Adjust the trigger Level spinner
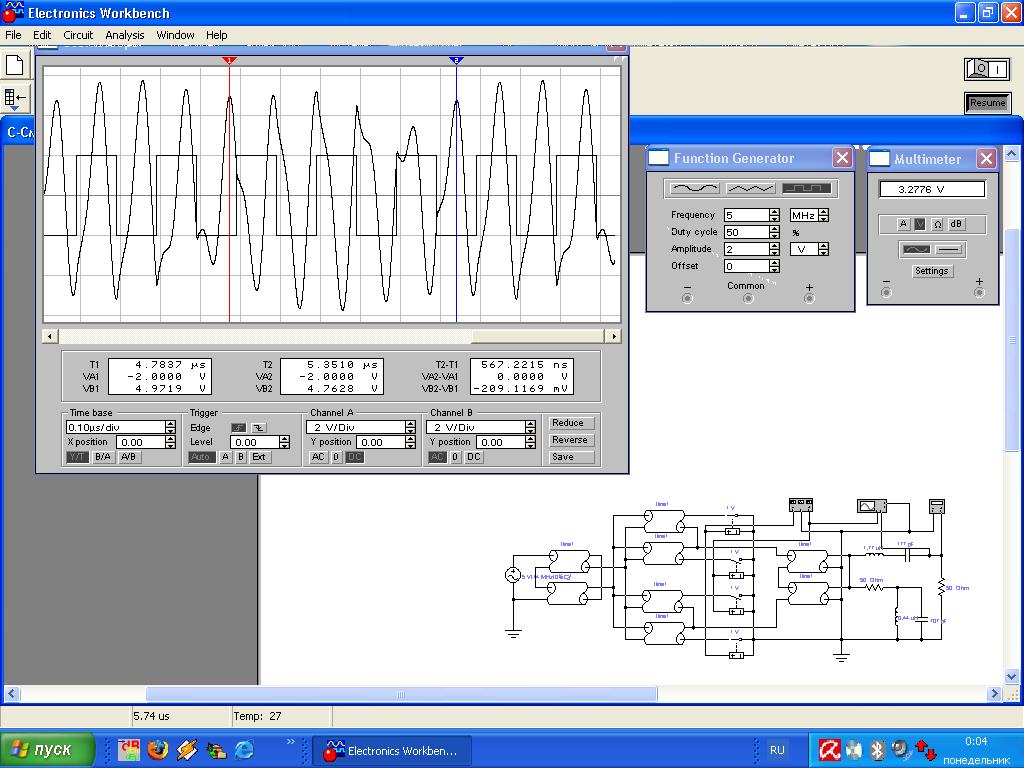 click(284, 442)
